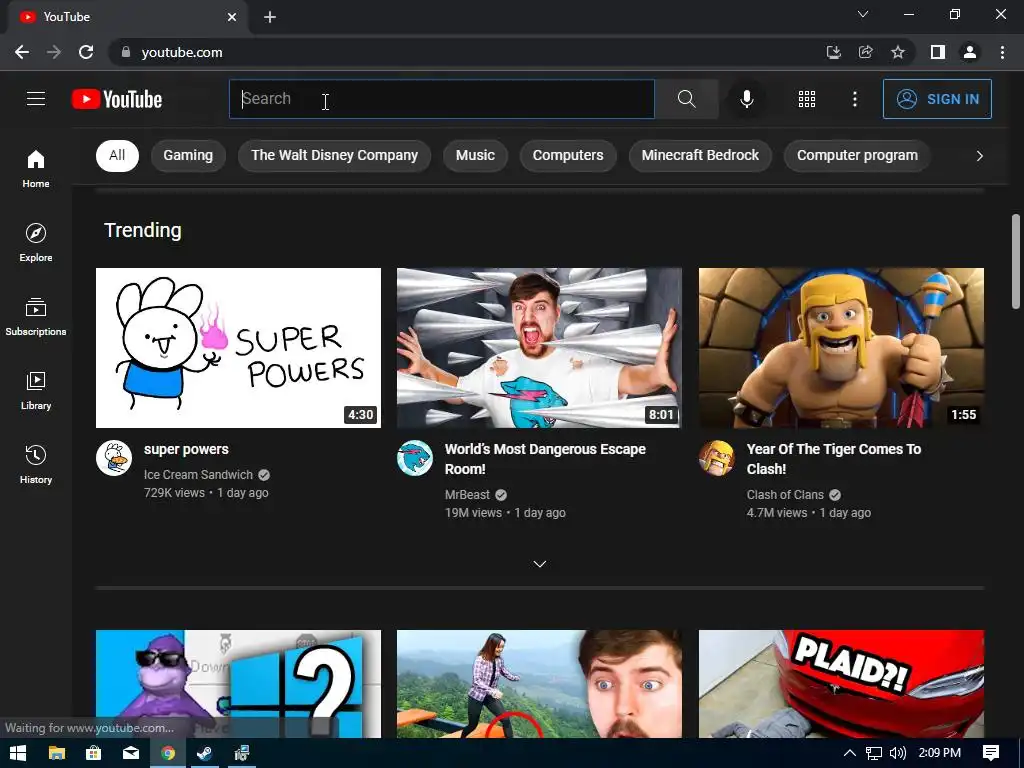
Task: Open File Explorer from taskbar
Action: pyautogui.click(x=57, y=753)
